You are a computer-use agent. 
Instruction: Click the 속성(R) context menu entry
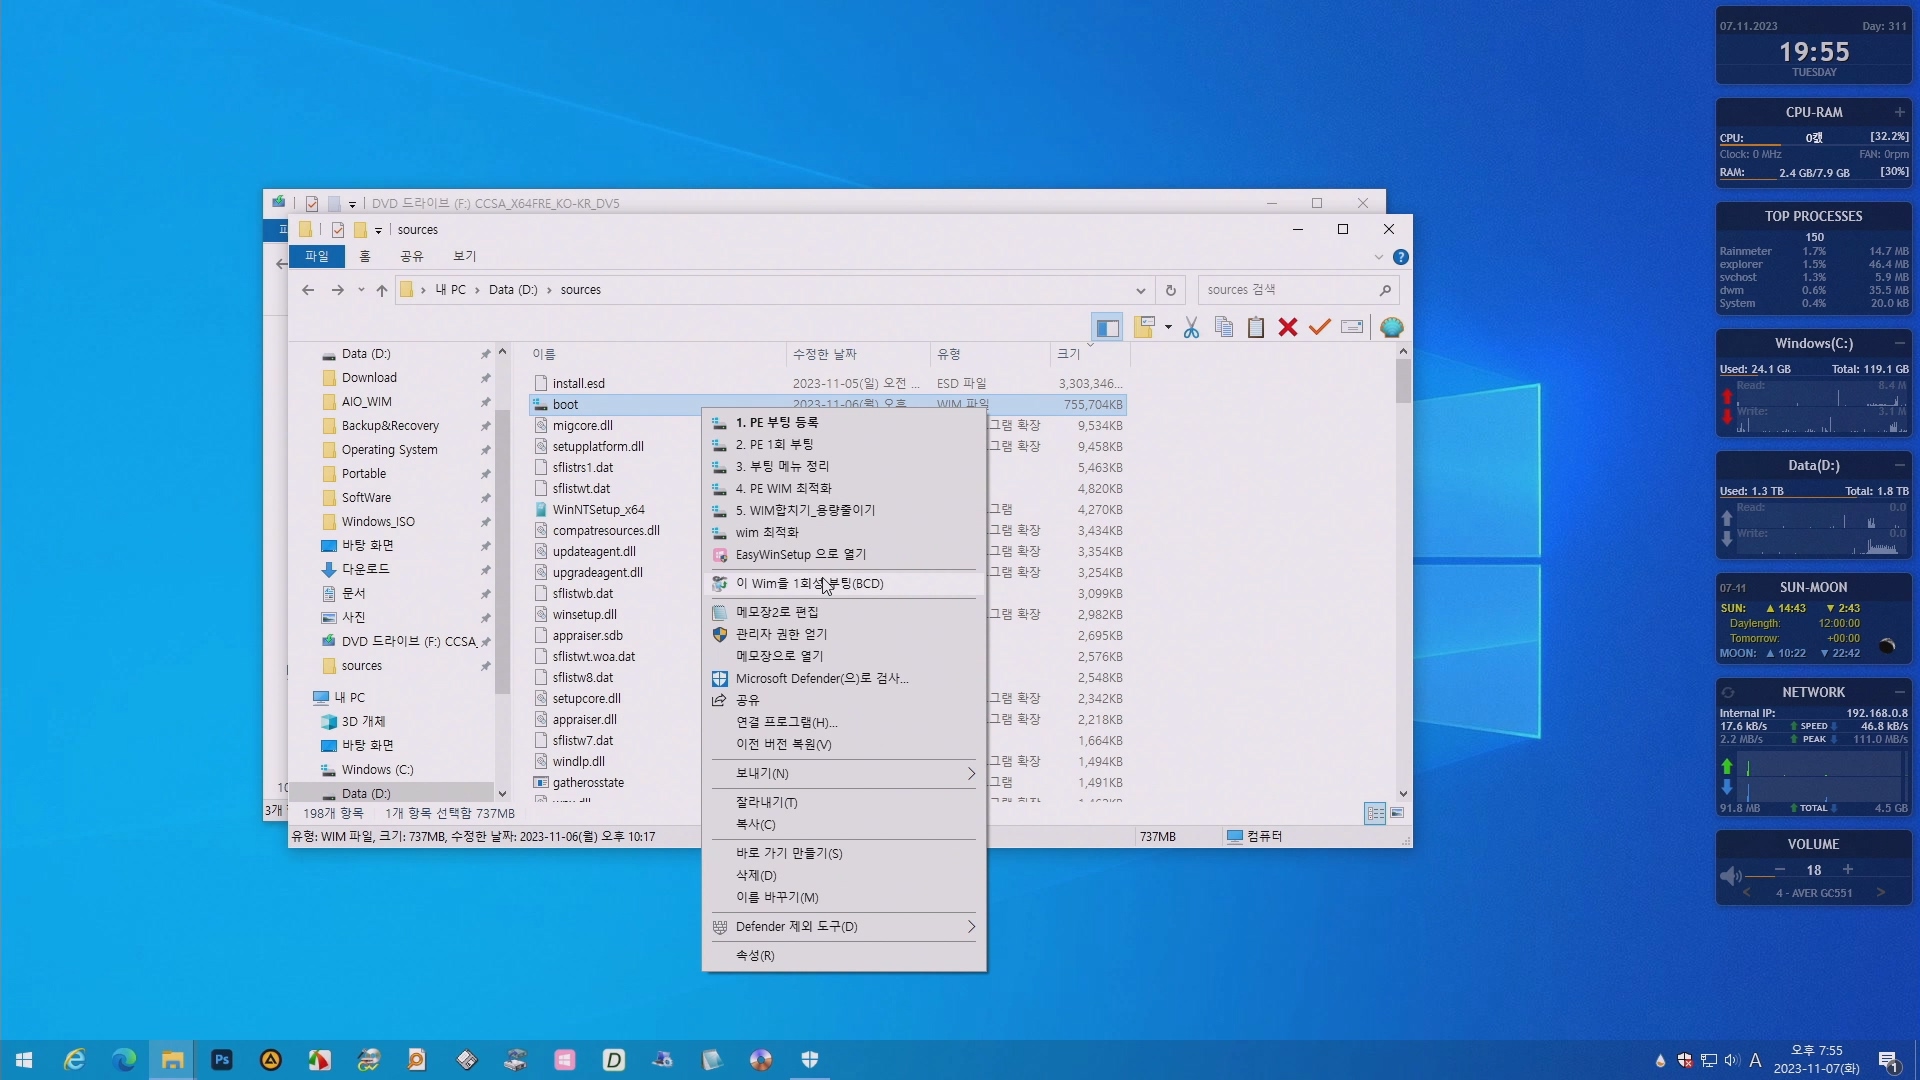pos(755,956)
